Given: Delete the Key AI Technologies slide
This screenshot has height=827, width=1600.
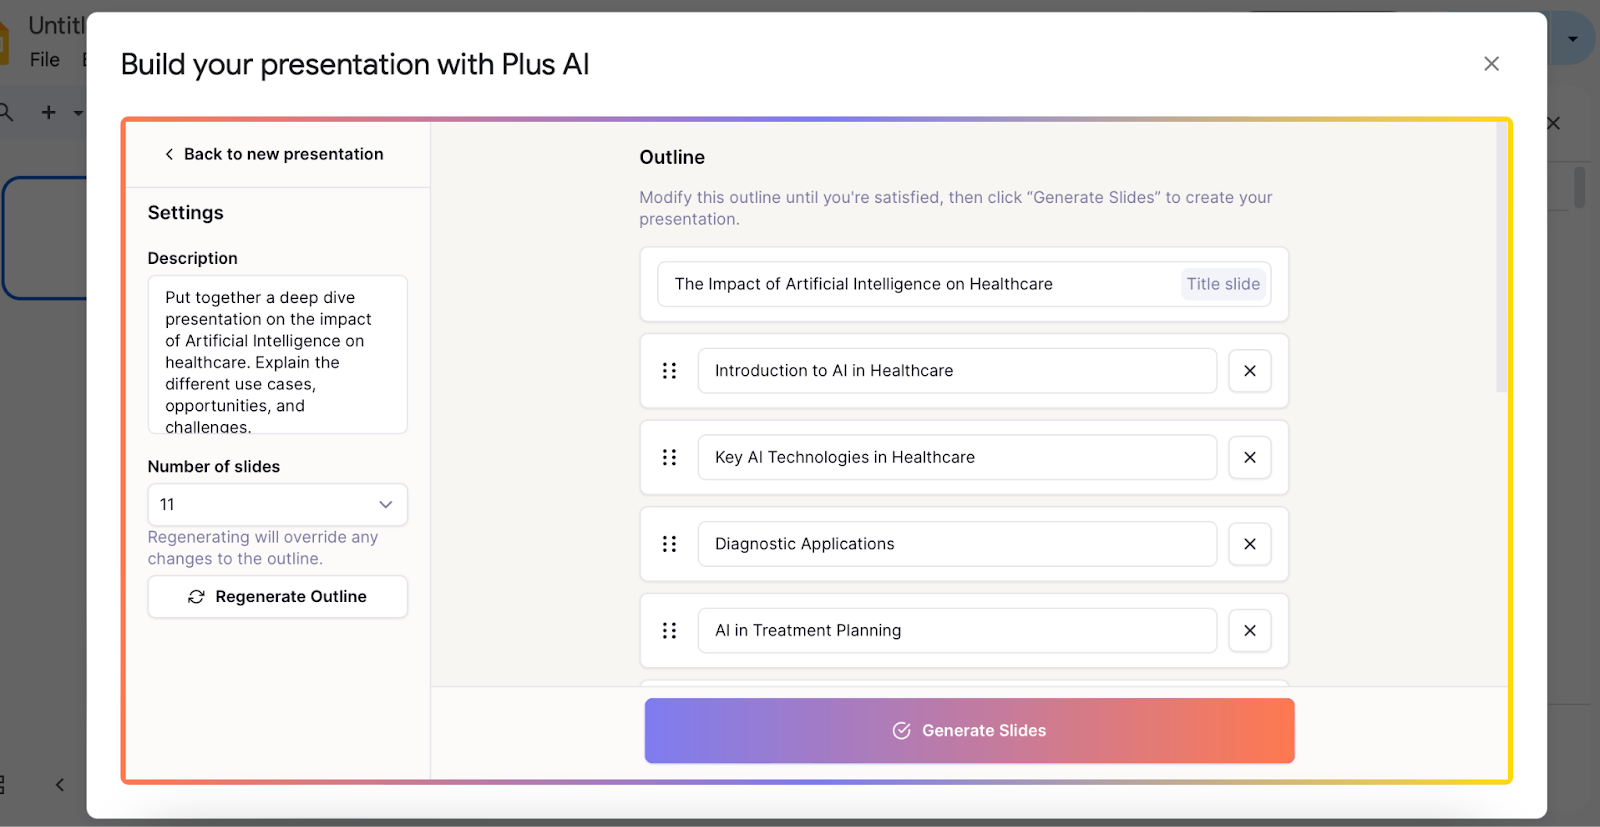Looking at the screenshot, I should coord(1249,457).
